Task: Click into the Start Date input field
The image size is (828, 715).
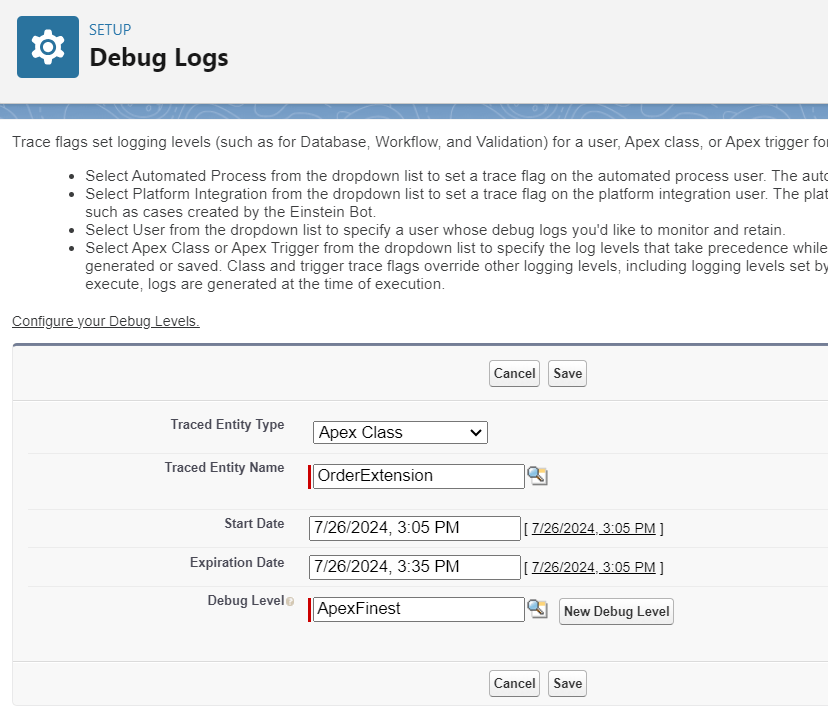Action: tap(414, 528)
